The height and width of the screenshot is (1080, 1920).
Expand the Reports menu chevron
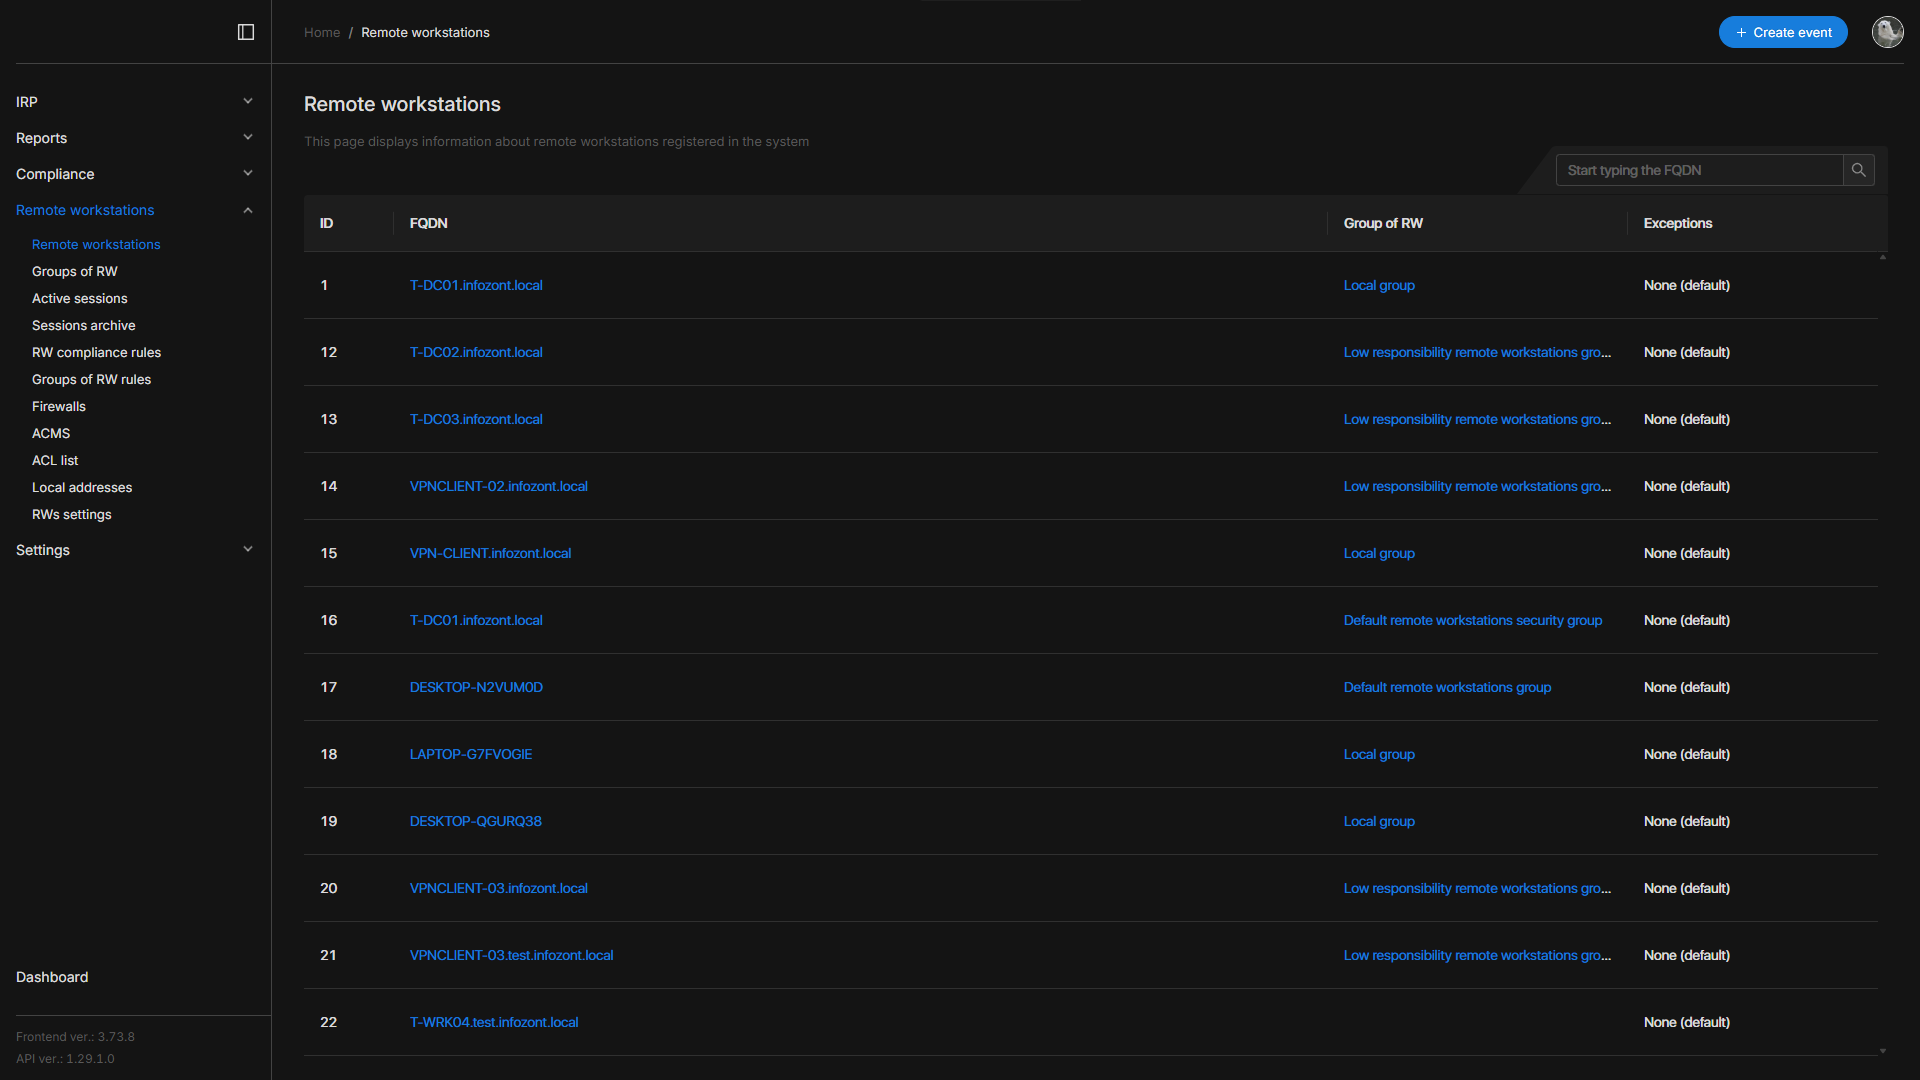[248, 138]
